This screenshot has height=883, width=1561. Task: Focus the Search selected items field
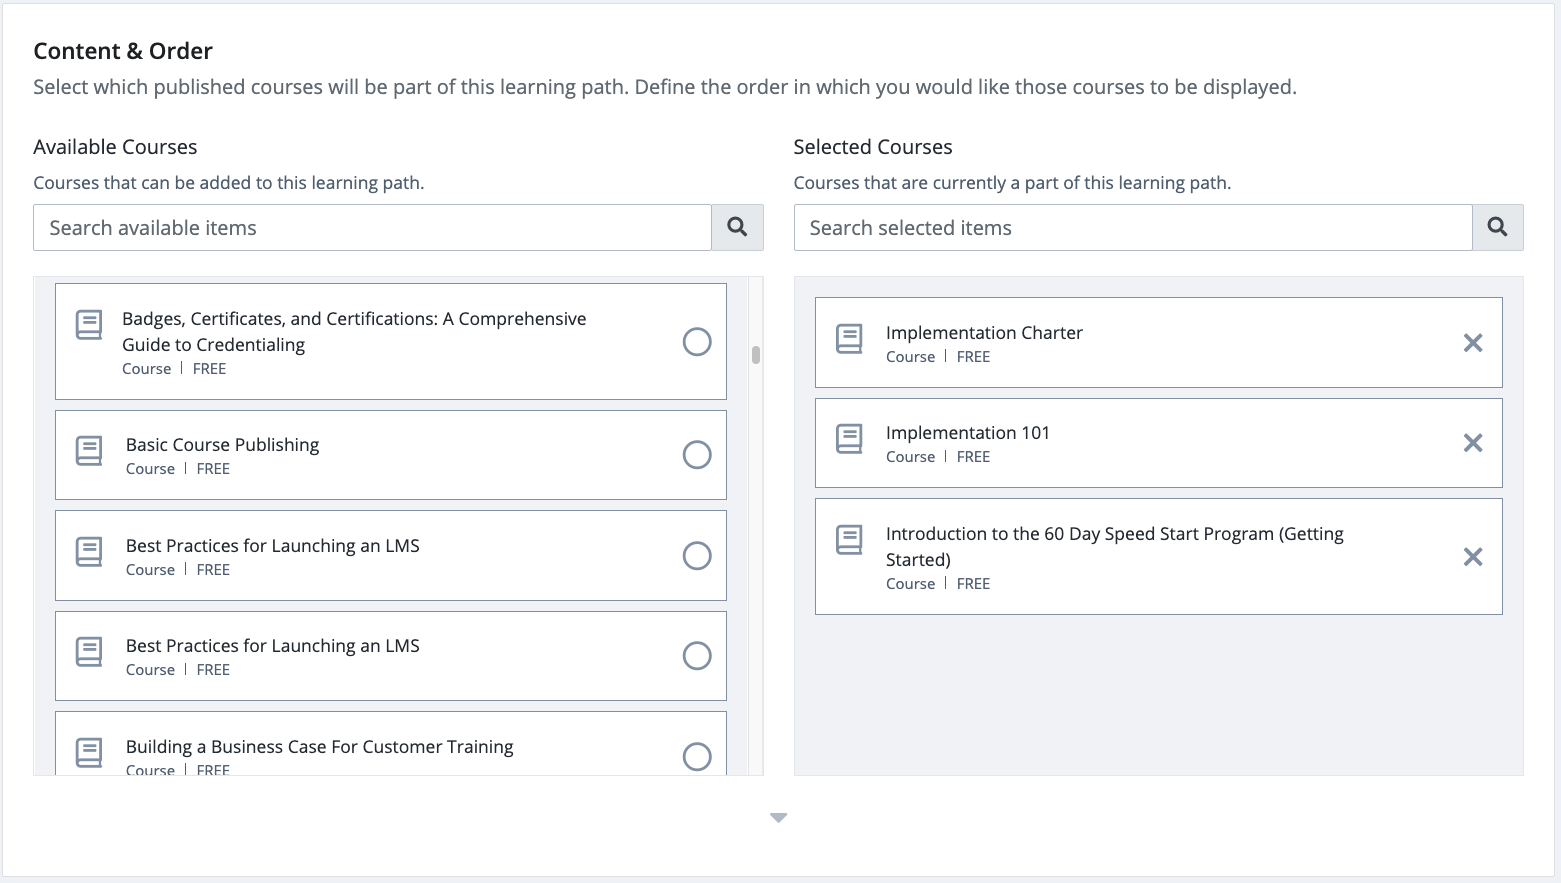(1133, 228)
